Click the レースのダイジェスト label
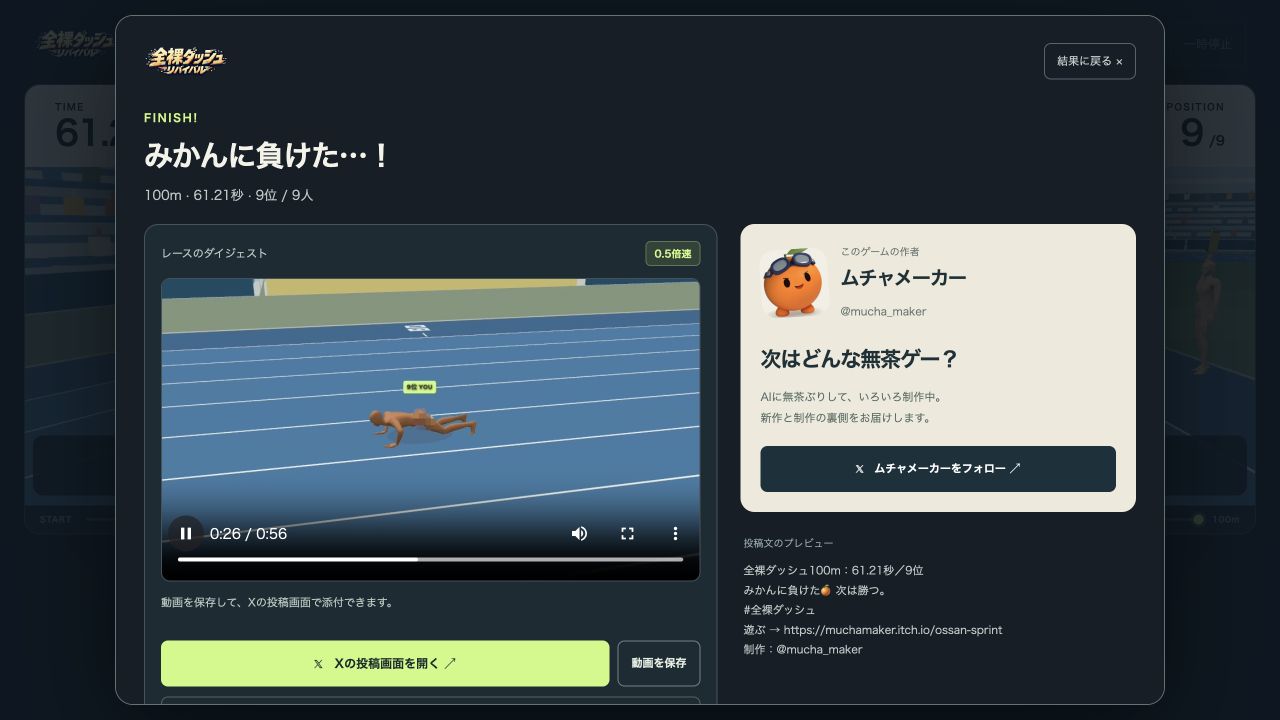 (x=214, y=254)
